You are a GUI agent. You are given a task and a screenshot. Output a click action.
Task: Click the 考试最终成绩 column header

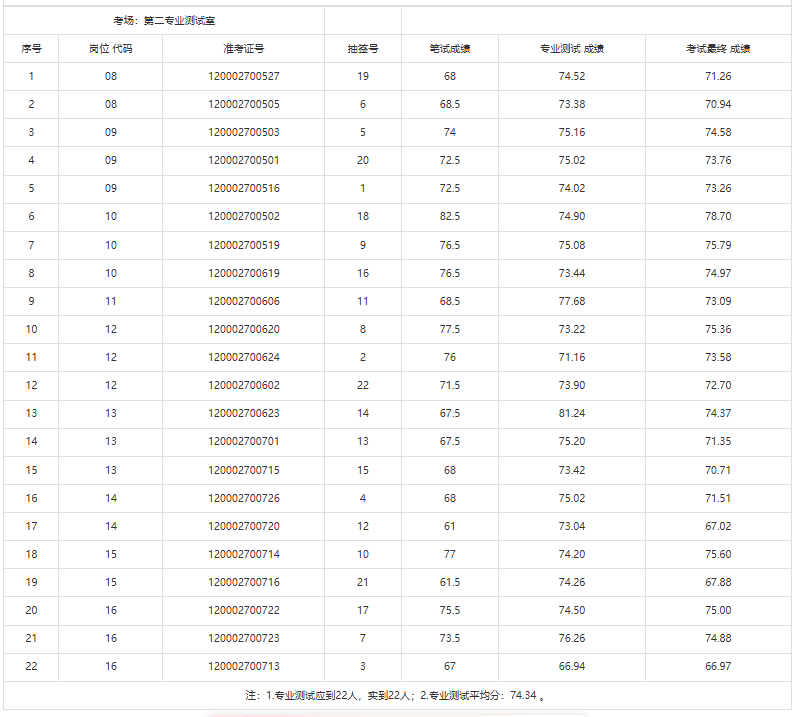click(718, 48)
